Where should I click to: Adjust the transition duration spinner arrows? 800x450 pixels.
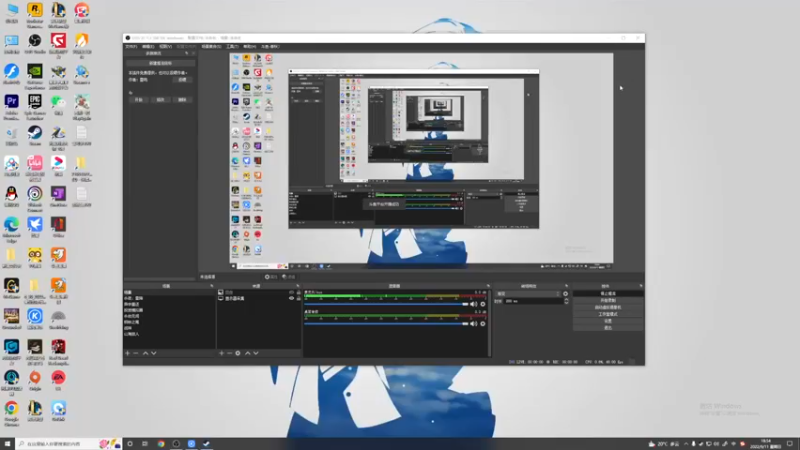(566, 302)
